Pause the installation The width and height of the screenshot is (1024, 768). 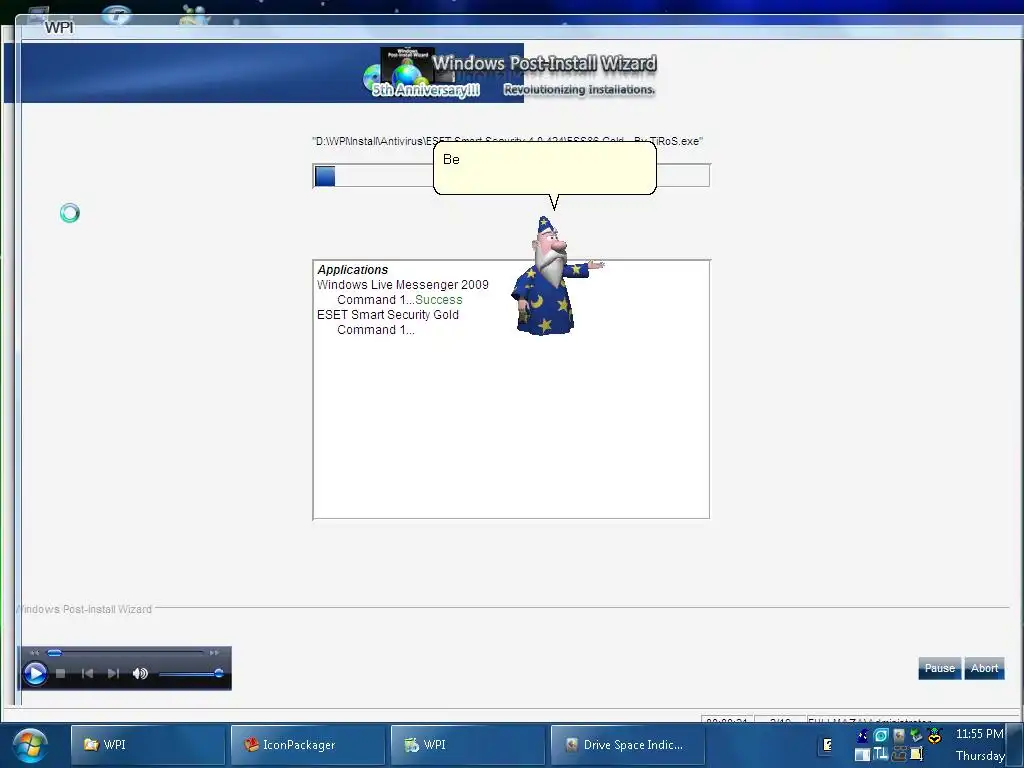click(x=939, y=668)
